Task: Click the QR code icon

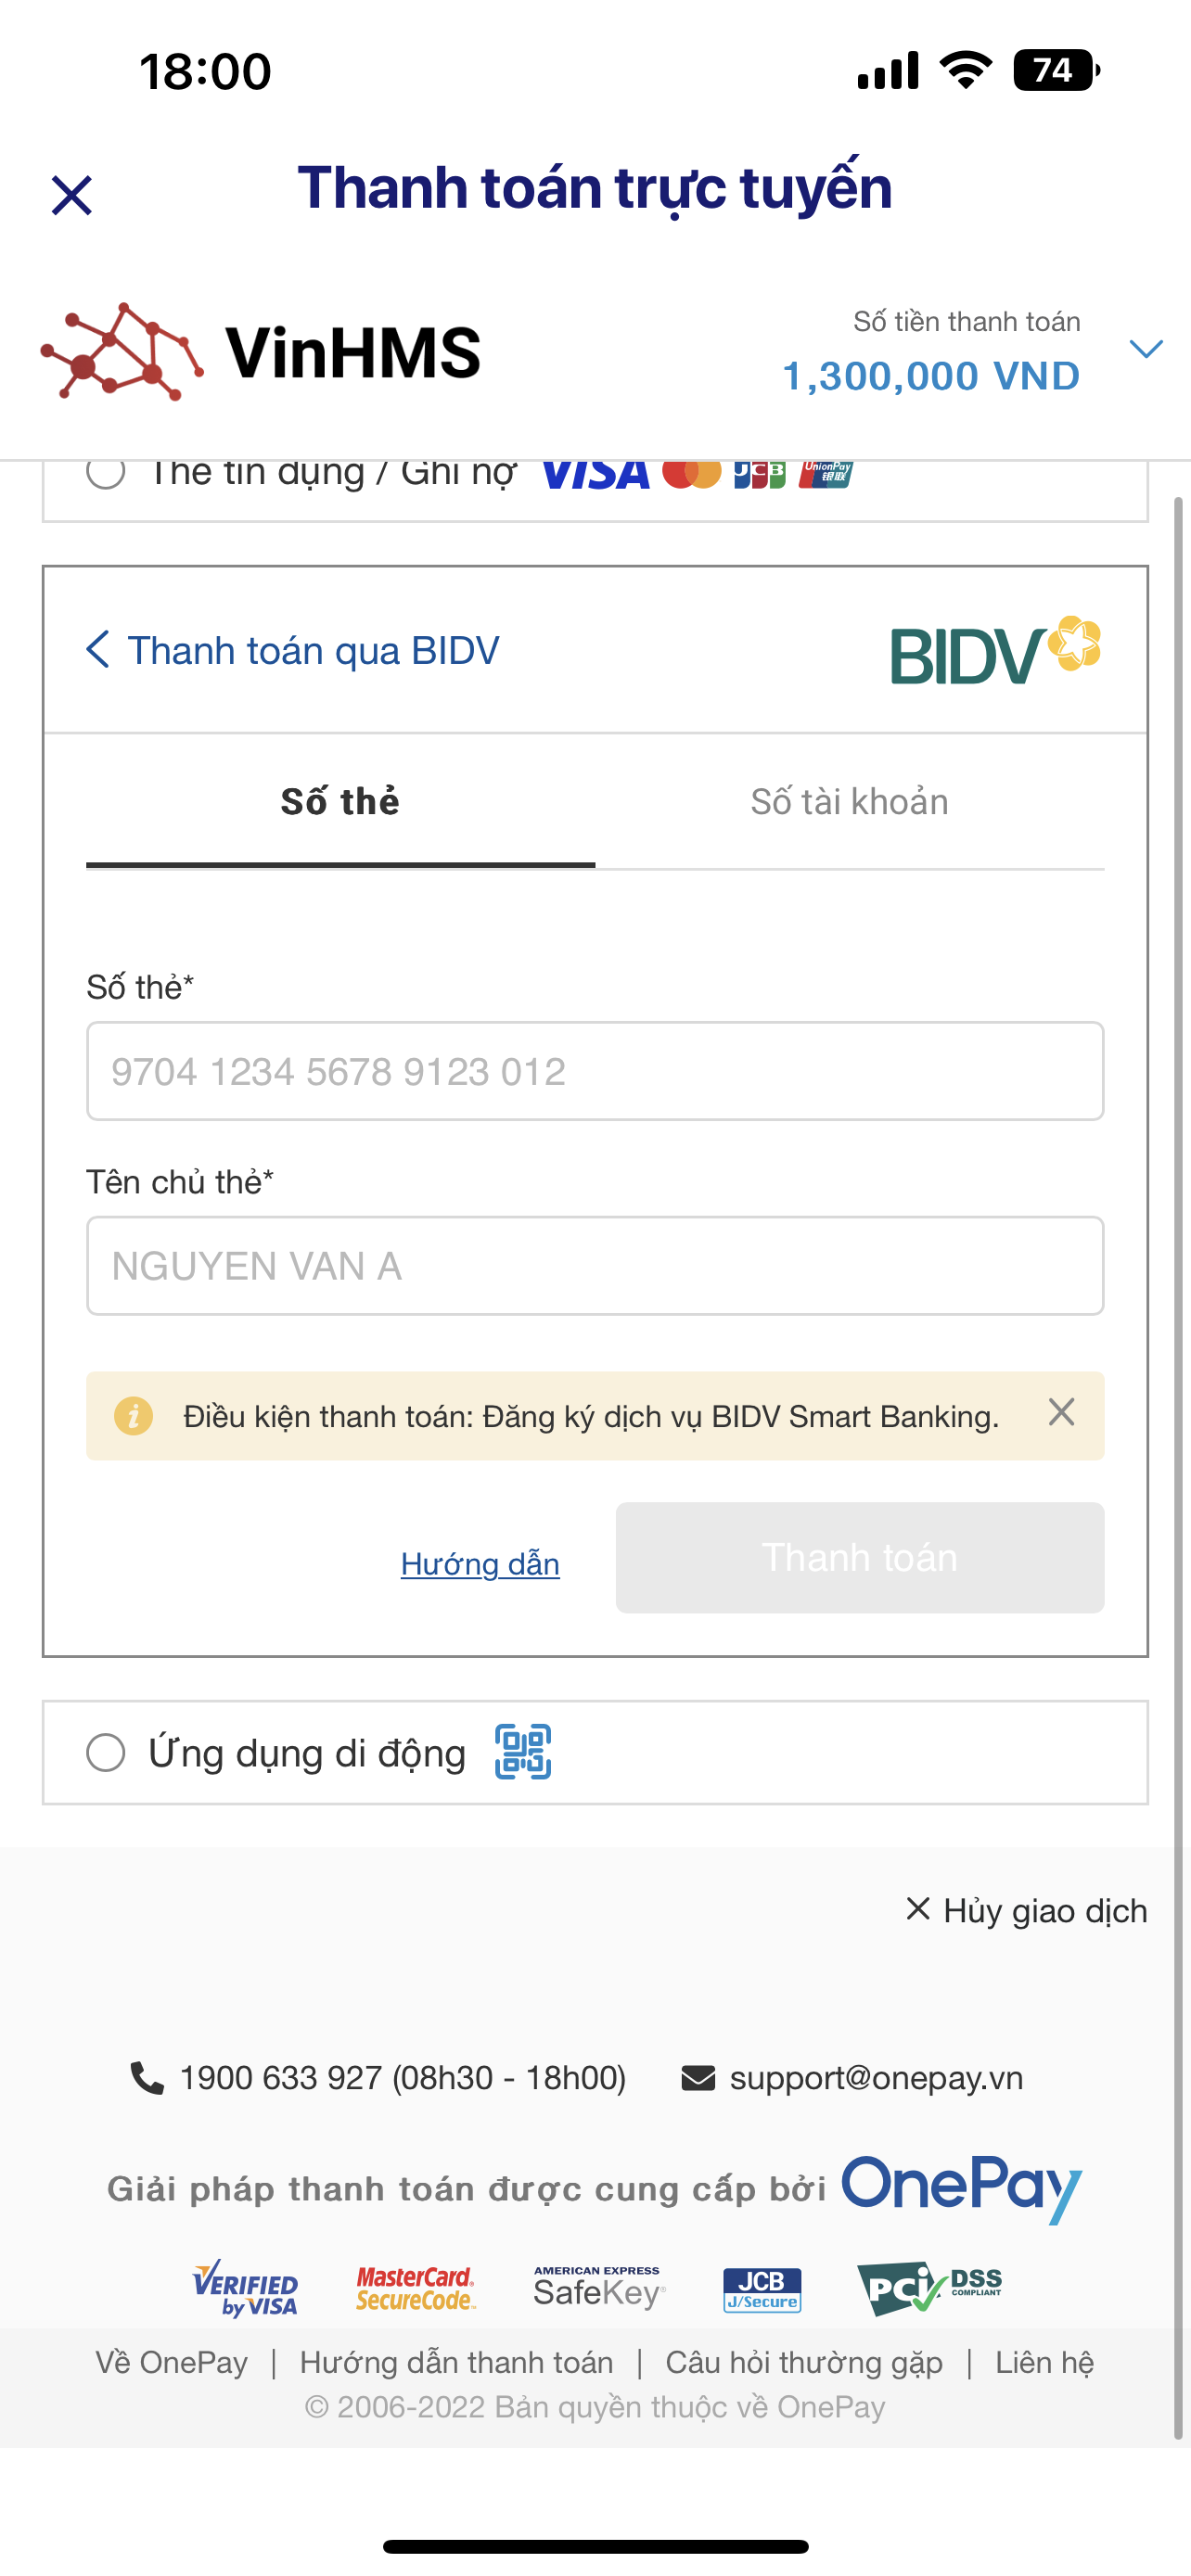Action: coord(523,1752)
